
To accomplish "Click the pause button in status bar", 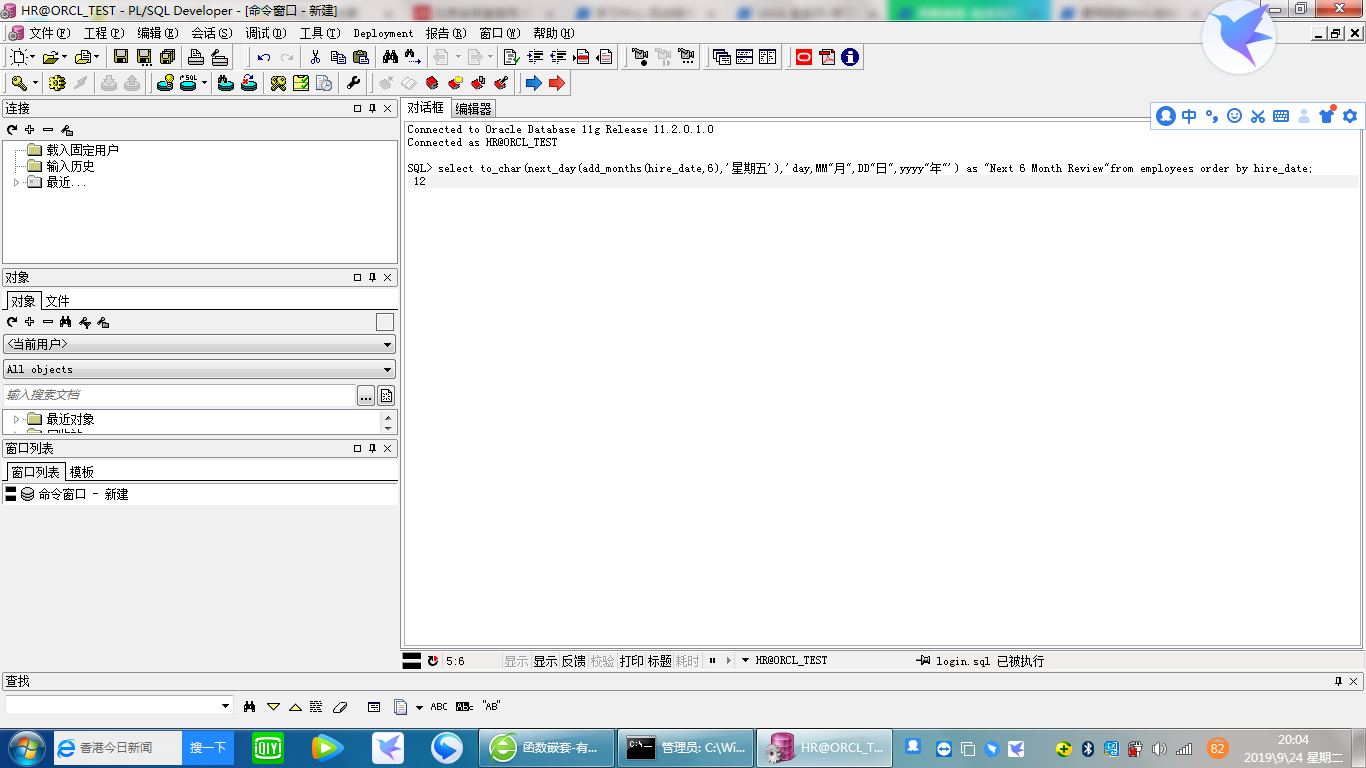I will click(x=712, y=661).
